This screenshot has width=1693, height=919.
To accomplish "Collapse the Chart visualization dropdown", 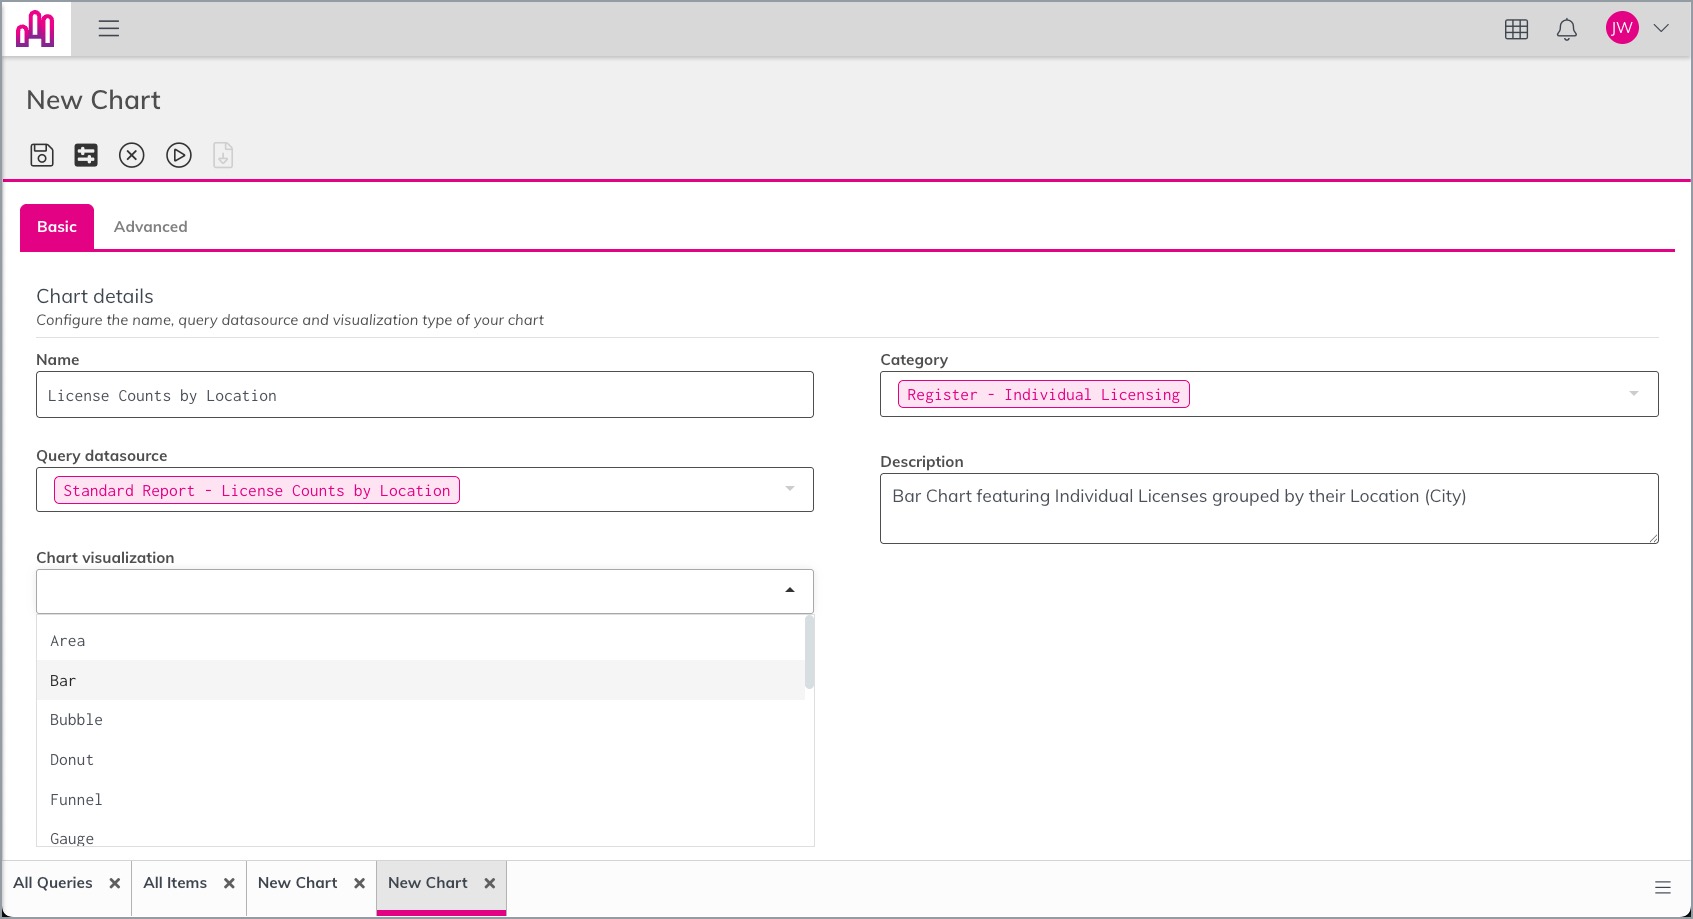I will (x=790, y=590).
